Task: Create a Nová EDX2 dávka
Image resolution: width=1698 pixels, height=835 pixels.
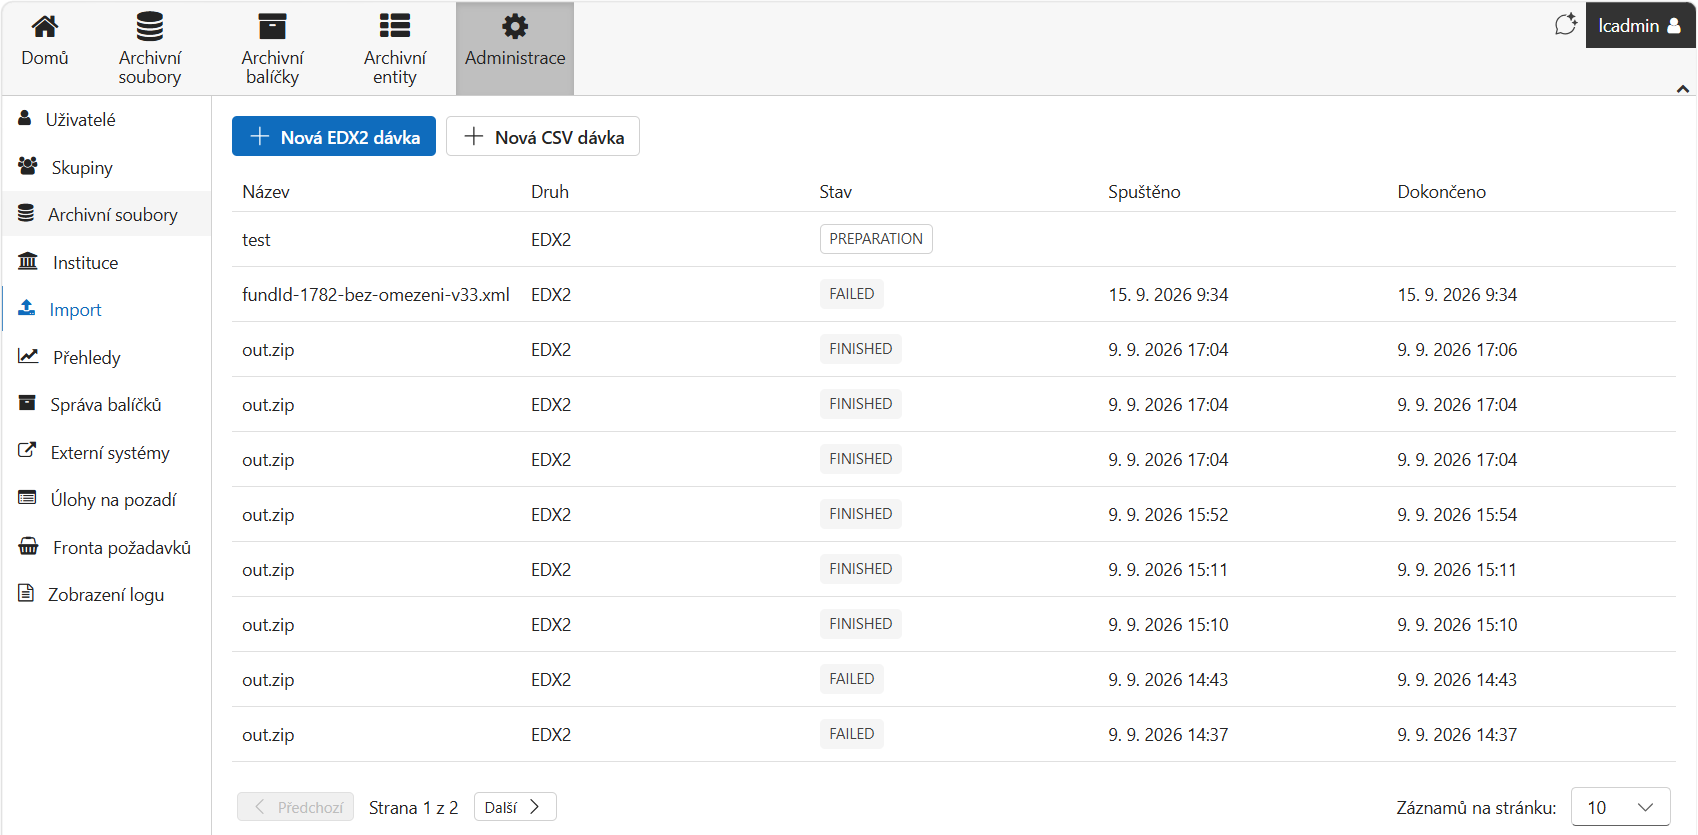Action: (x=334, y=136)
